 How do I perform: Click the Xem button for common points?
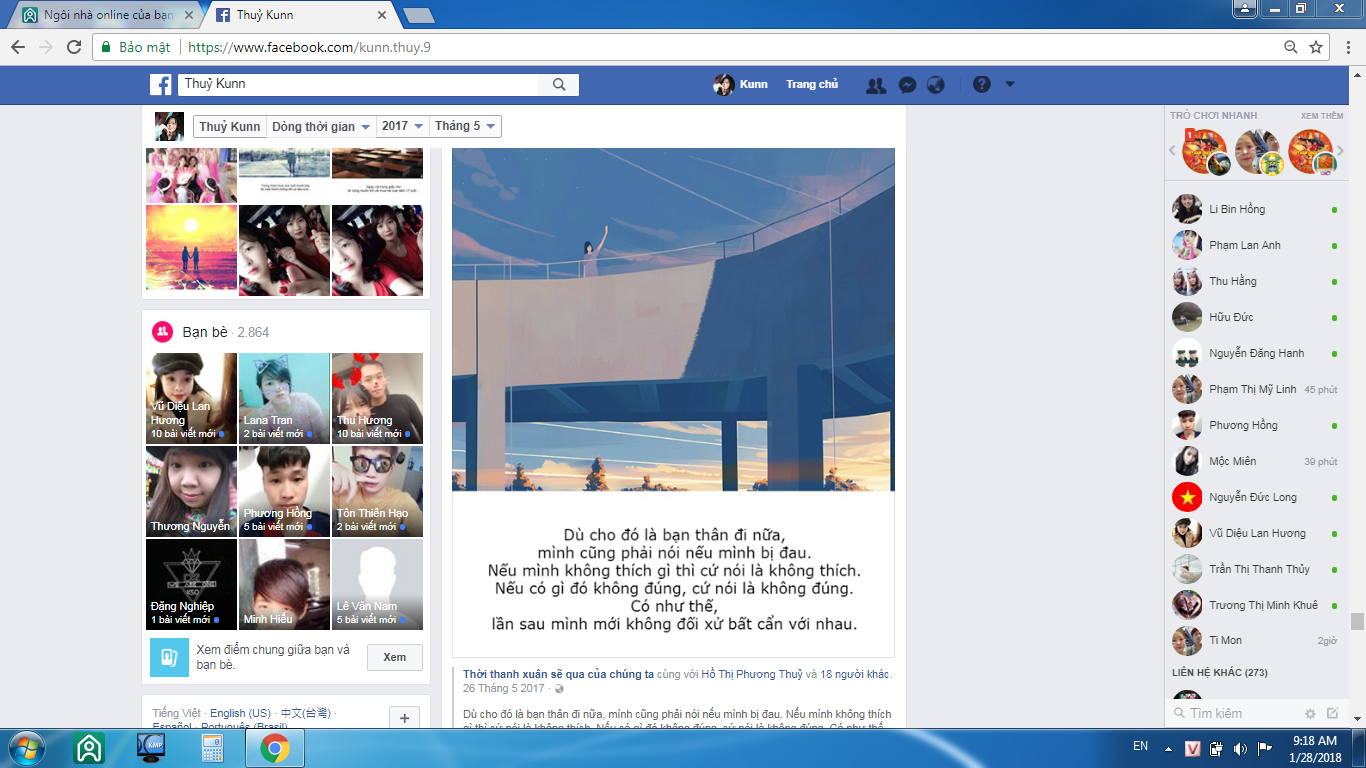click(x=394, y=657)
